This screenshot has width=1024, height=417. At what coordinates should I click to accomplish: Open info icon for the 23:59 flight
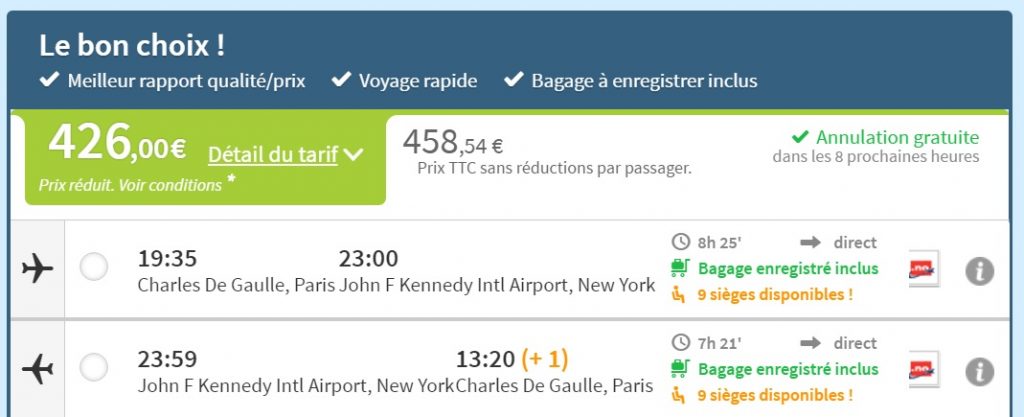coord(979,371)
